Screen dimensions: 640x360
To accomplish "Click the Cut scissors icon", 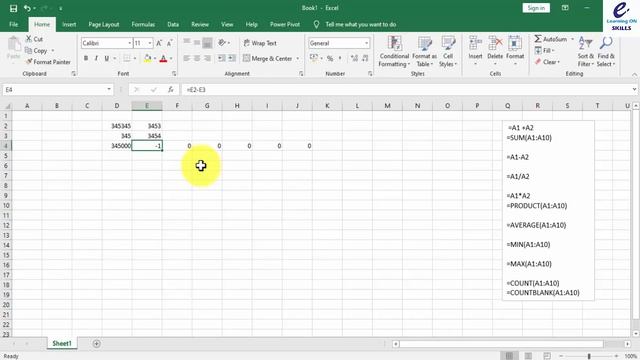I will pos(29,39).
